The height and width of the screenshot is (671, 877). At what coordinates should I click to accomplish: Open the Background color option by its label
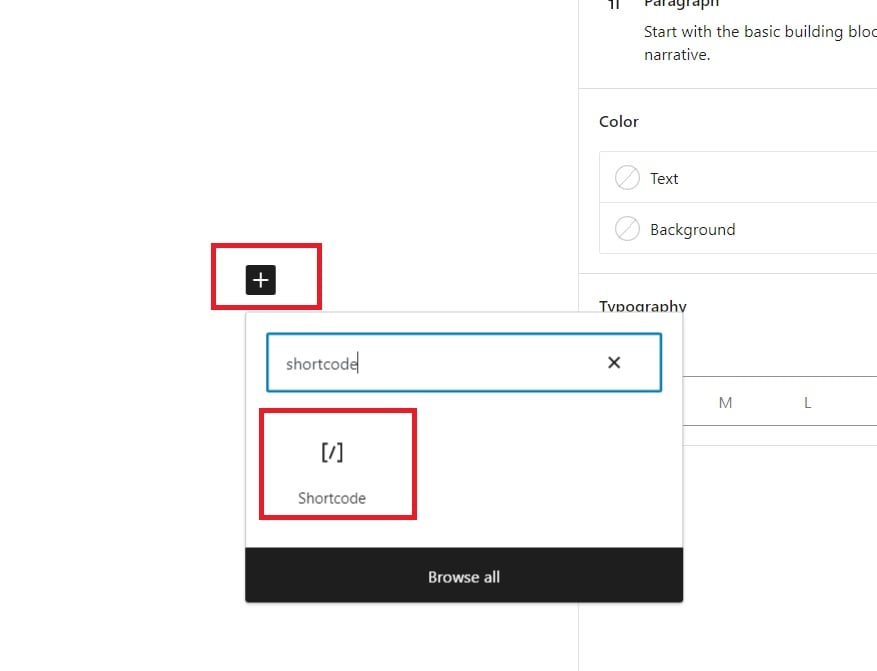tap(692, 229)
